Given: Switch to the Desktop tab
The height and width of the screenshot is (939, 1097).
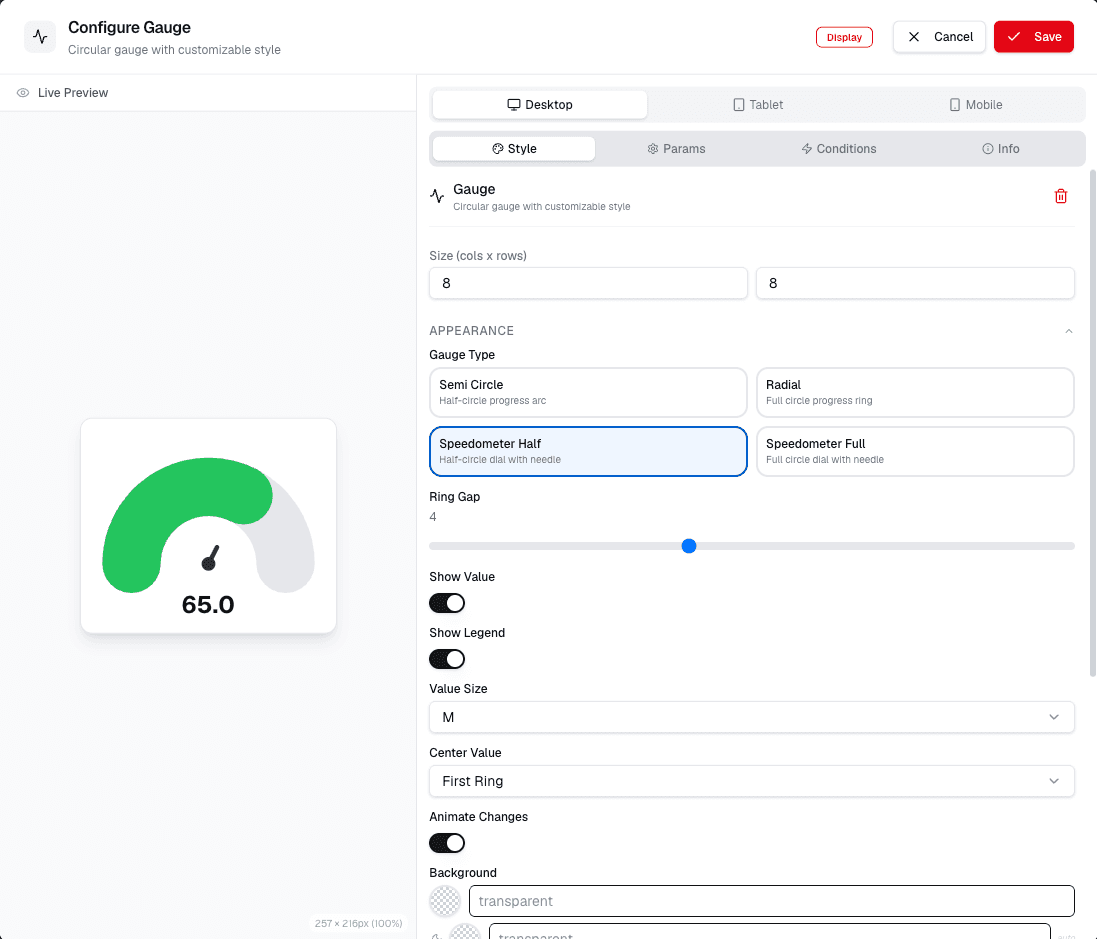Looking at the screenshot, I should point(539,104).
